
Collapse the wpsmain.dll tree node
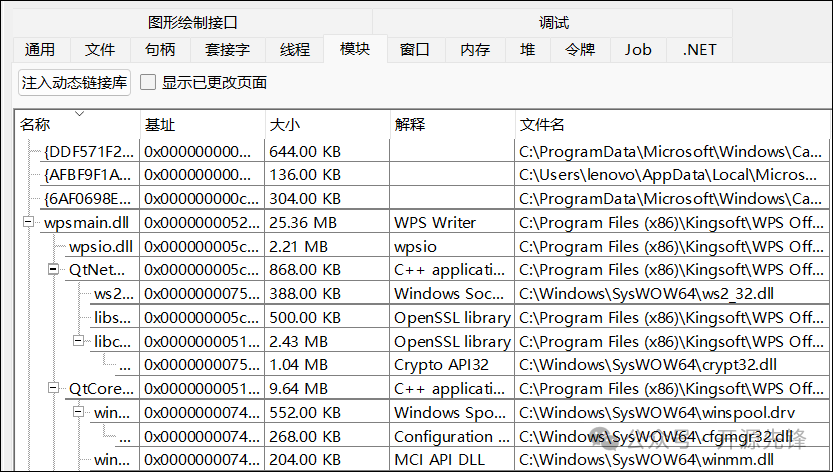coord(28,222)
